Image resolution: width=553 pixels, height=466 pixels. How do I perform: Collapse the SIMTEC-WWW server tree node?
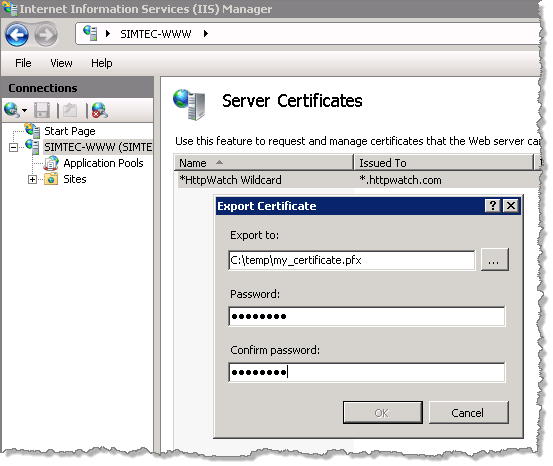click(13, 147)
